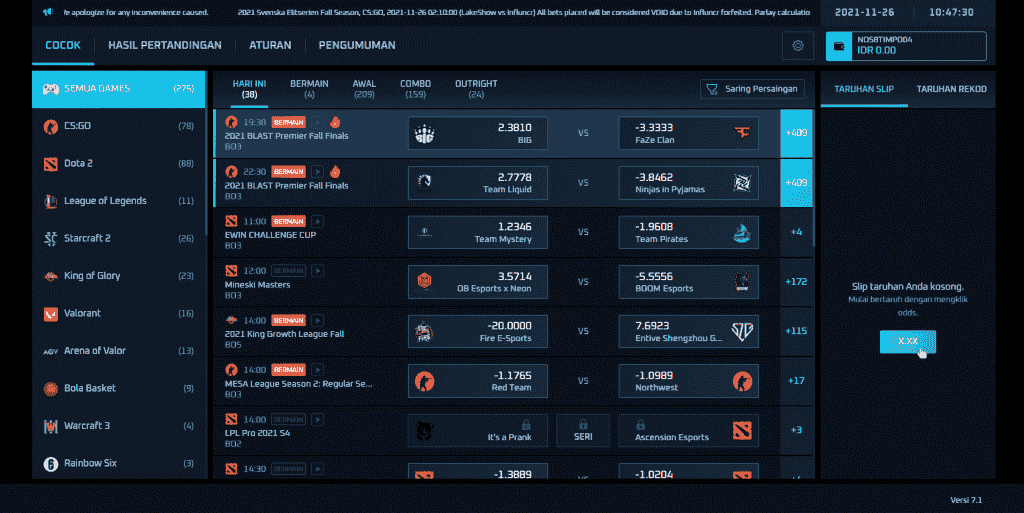Play stream icon for BIG vs FaZe match

point(317,122)
